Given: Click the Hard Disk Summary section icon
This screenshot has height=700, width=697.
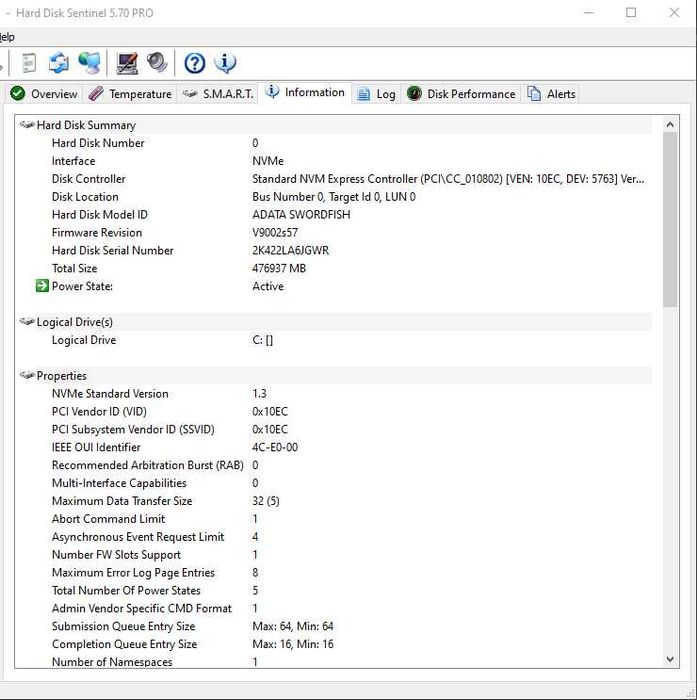Looking at the screenshot, I should coord(27,125).
